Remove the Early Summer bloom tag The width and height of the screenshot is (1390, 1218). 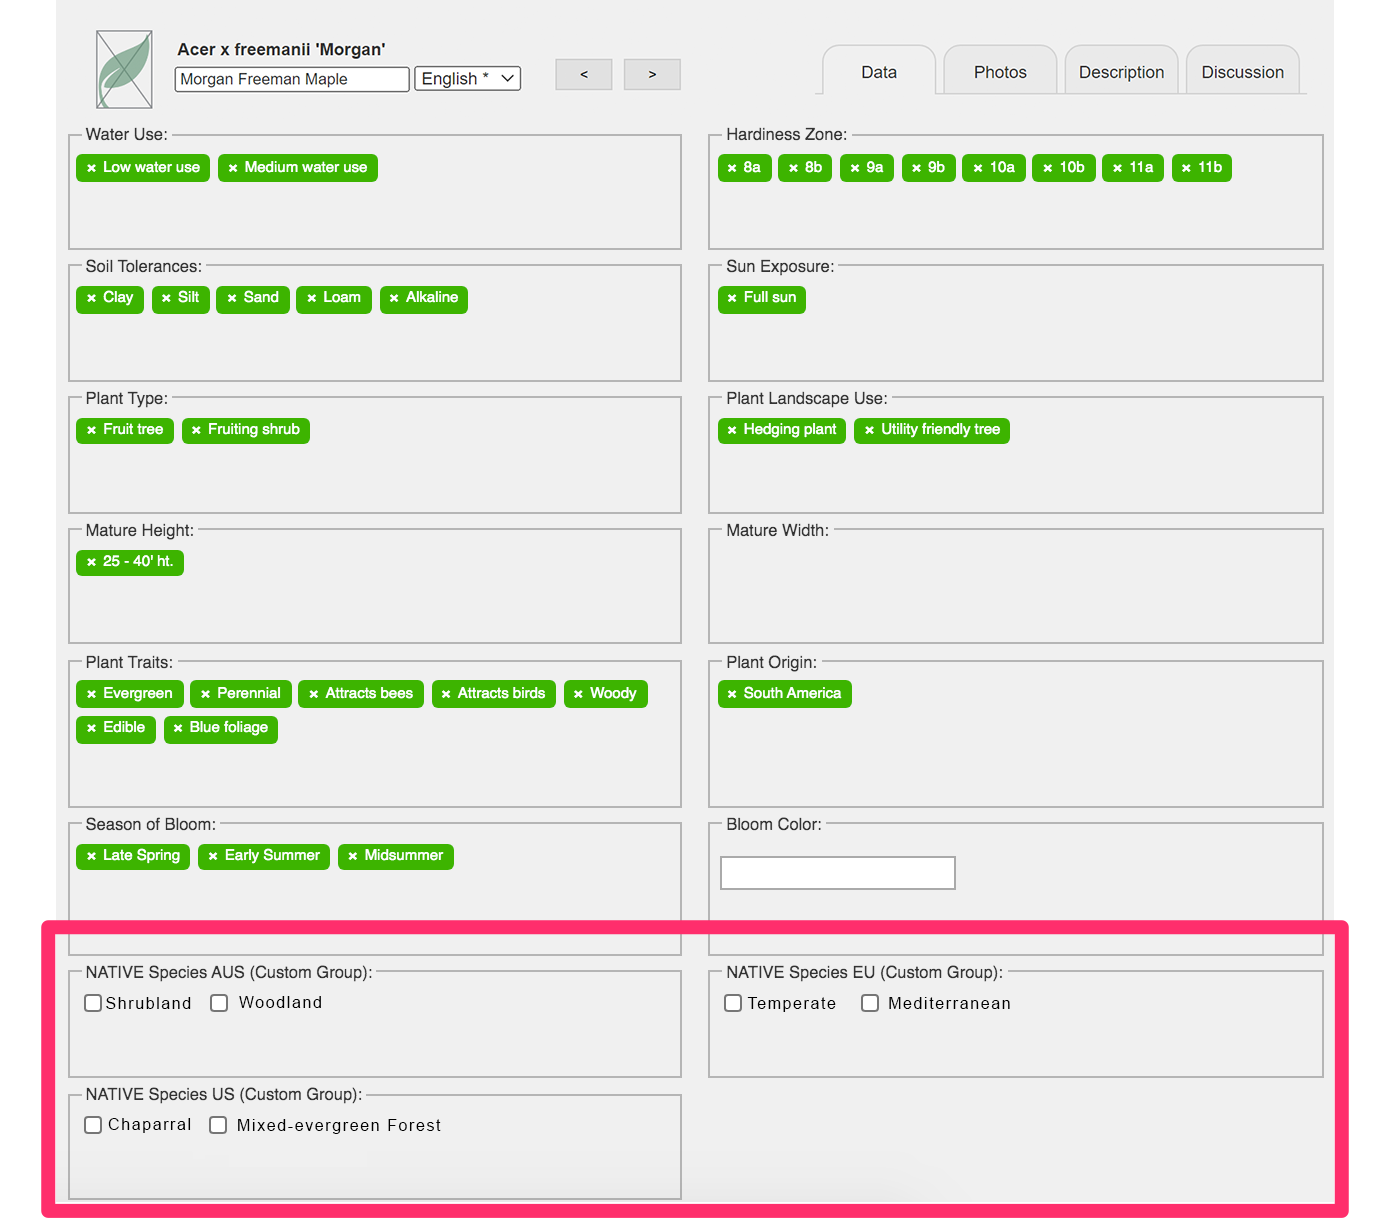213,856
